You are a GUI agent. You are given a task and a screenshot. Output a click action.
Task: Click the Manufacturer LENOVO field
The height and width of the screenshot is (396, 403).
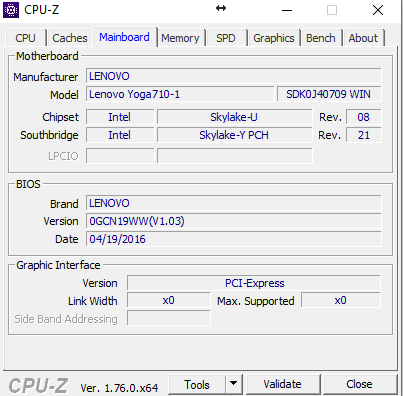[x=233, y=76]
